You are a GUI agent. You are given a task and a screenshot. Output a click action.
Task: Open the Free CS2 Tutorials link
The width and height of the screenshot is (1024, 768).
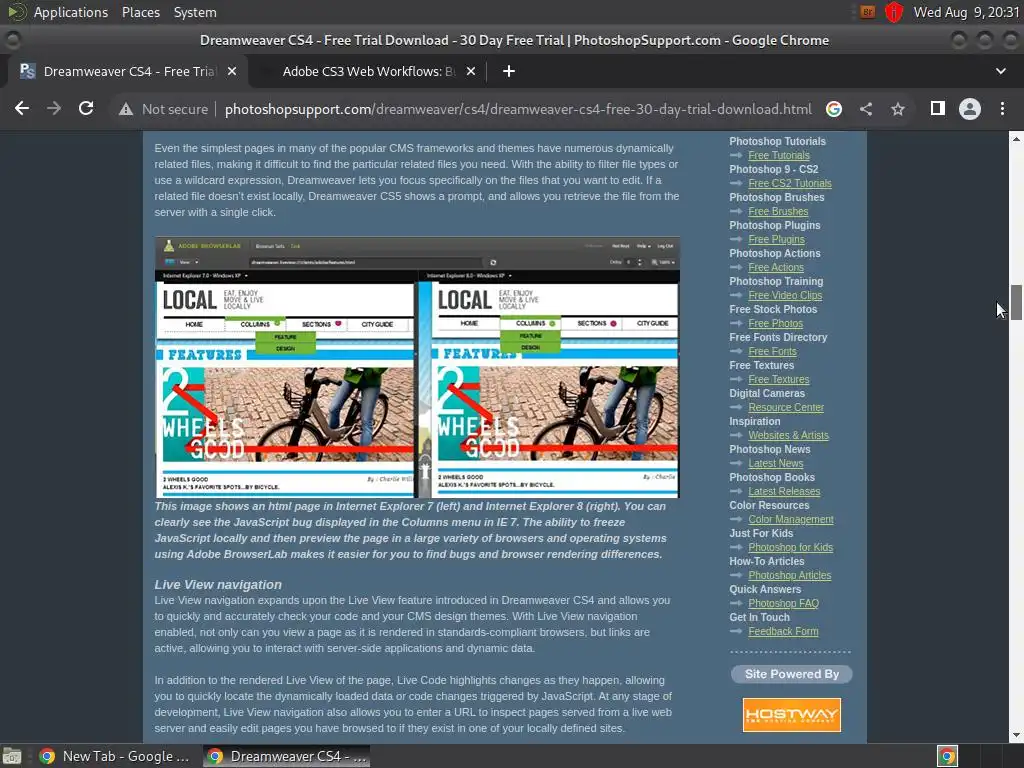coord(790,184)
